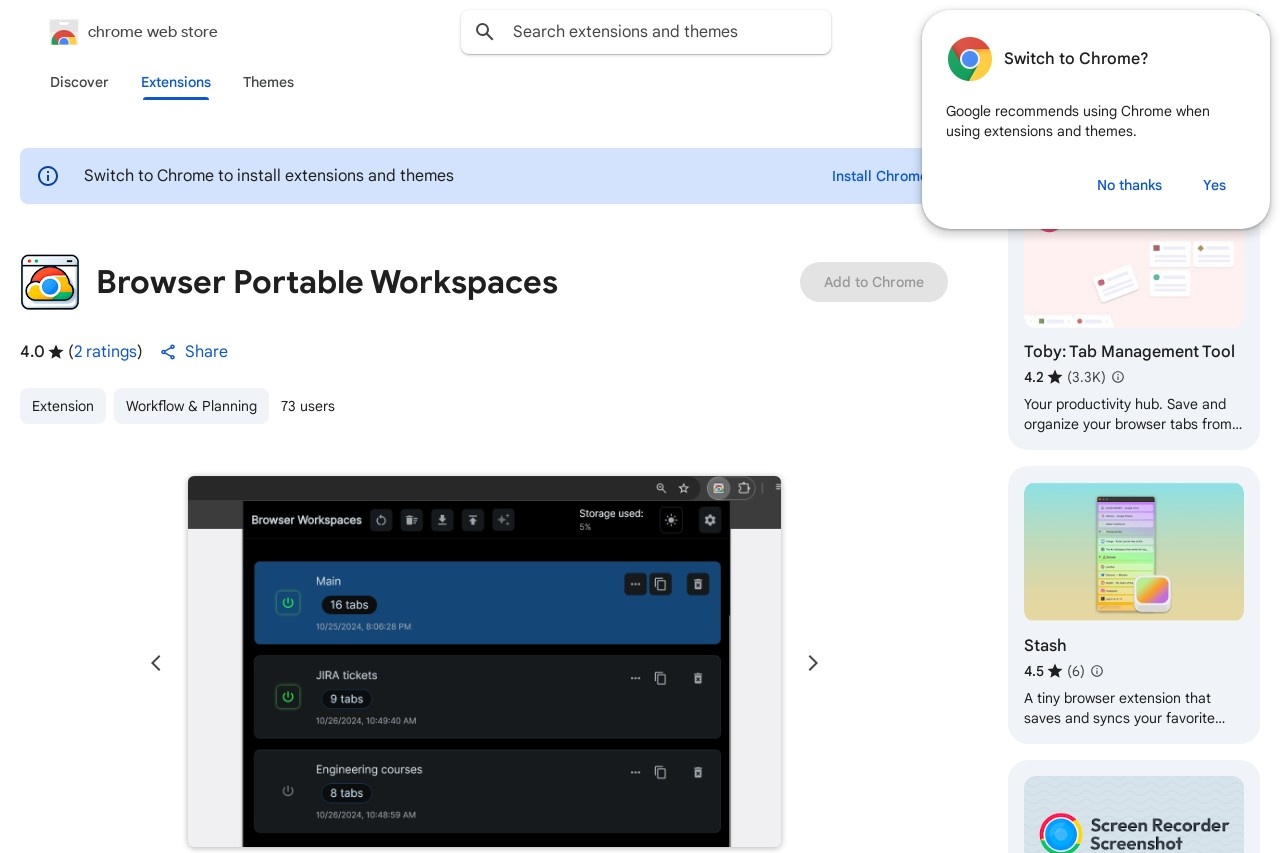Click the Workflow & Planning chip
Image resolution: width=1280 pixels, height=853 pixels.
click(191, 406)
